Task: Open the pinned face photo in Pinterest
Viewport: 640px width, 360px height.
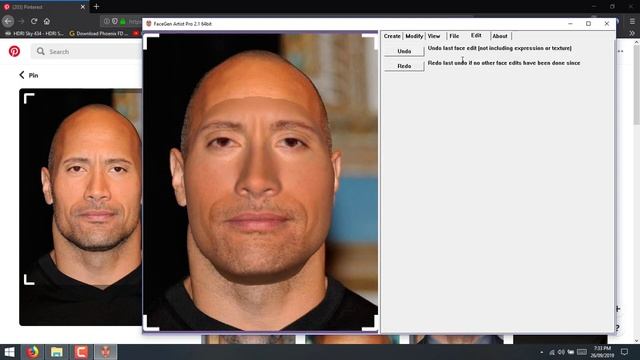Action: [80, 207]
